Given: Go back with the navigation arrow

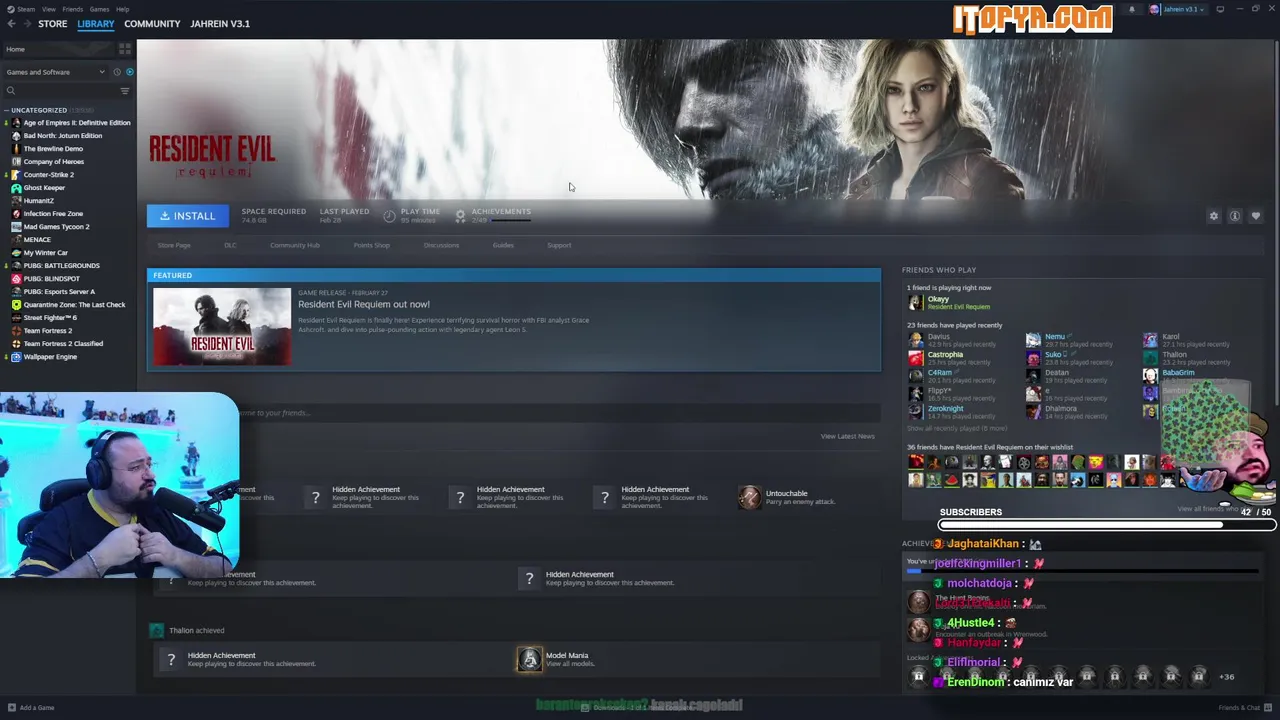Looking at the screenshot, I should (x=11, y=24).
